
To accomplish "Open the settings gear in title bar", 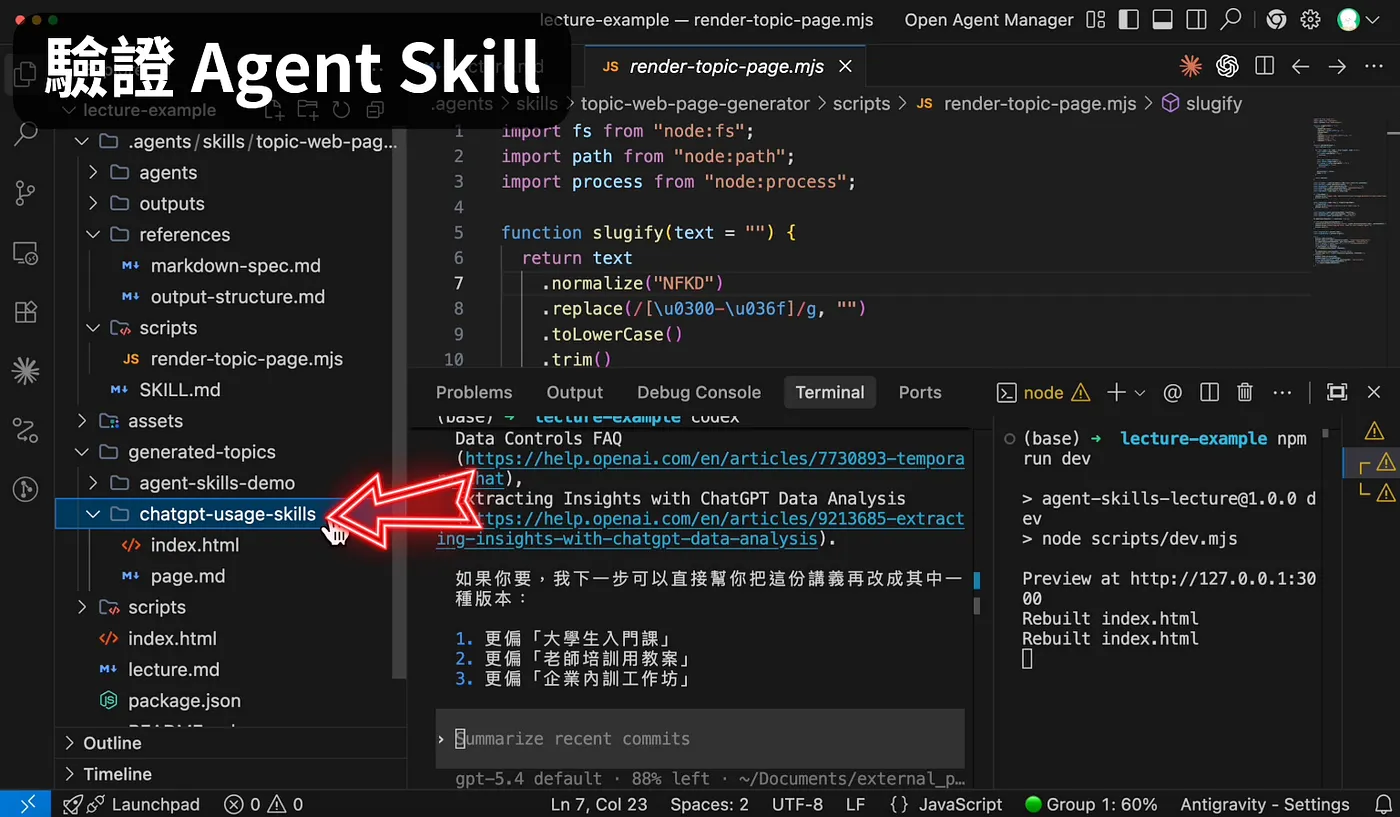I will [x=1310, y=20].
